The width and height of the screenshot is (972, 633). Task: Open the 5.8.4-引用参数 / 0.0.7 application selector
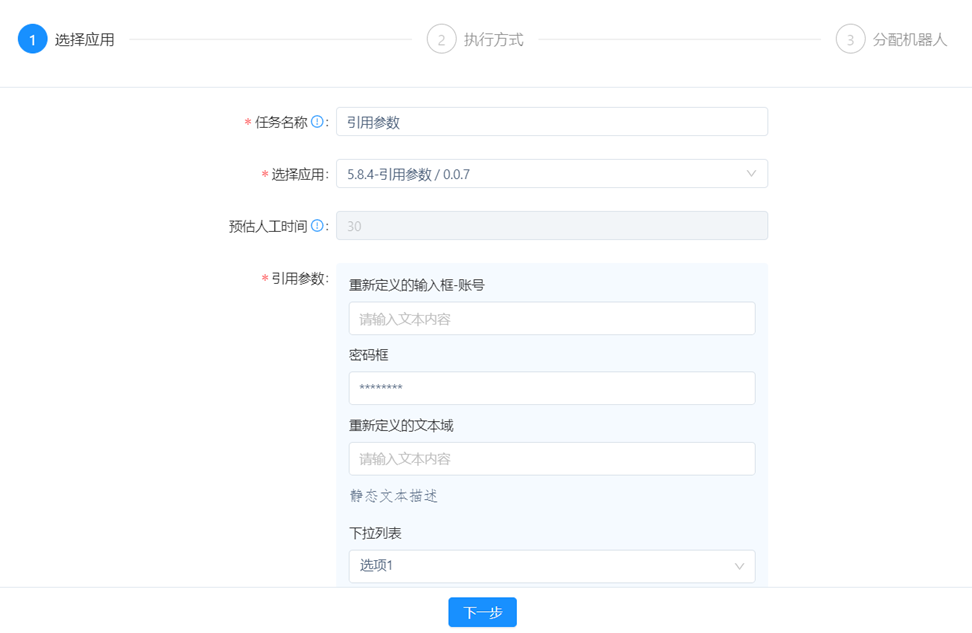(x=540, y=174)
